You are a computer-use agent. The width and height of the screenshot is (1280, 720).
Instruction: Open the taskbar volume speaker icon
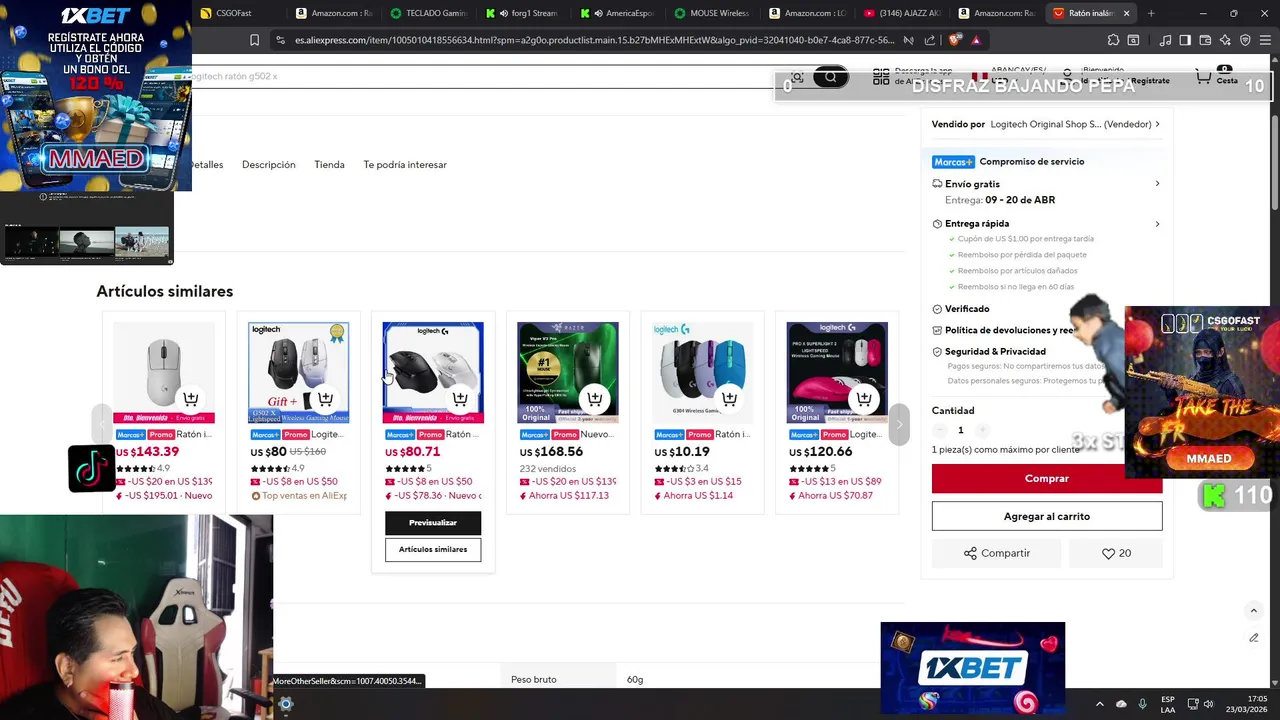coord(1208,704)
